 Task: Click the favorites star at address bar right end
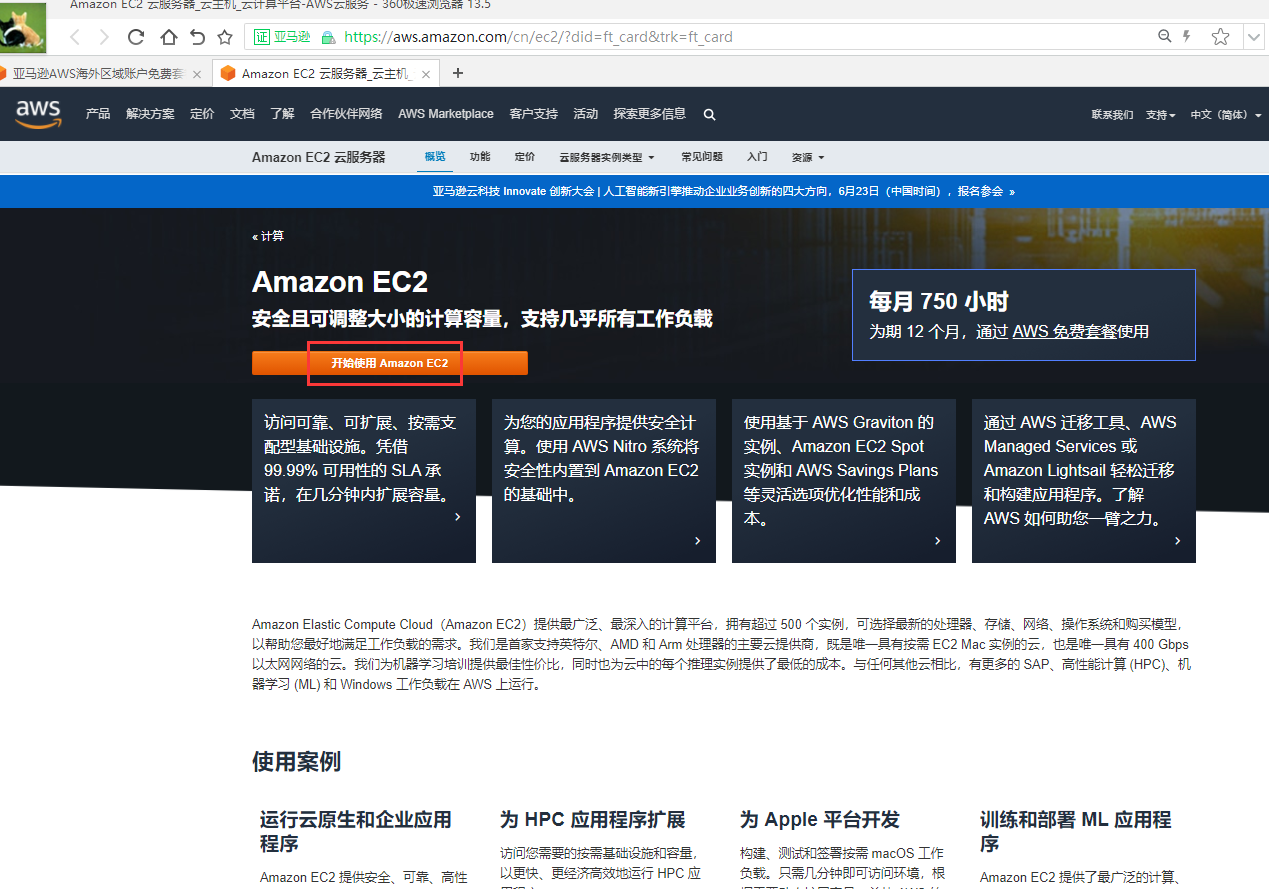coord(1221,37)
